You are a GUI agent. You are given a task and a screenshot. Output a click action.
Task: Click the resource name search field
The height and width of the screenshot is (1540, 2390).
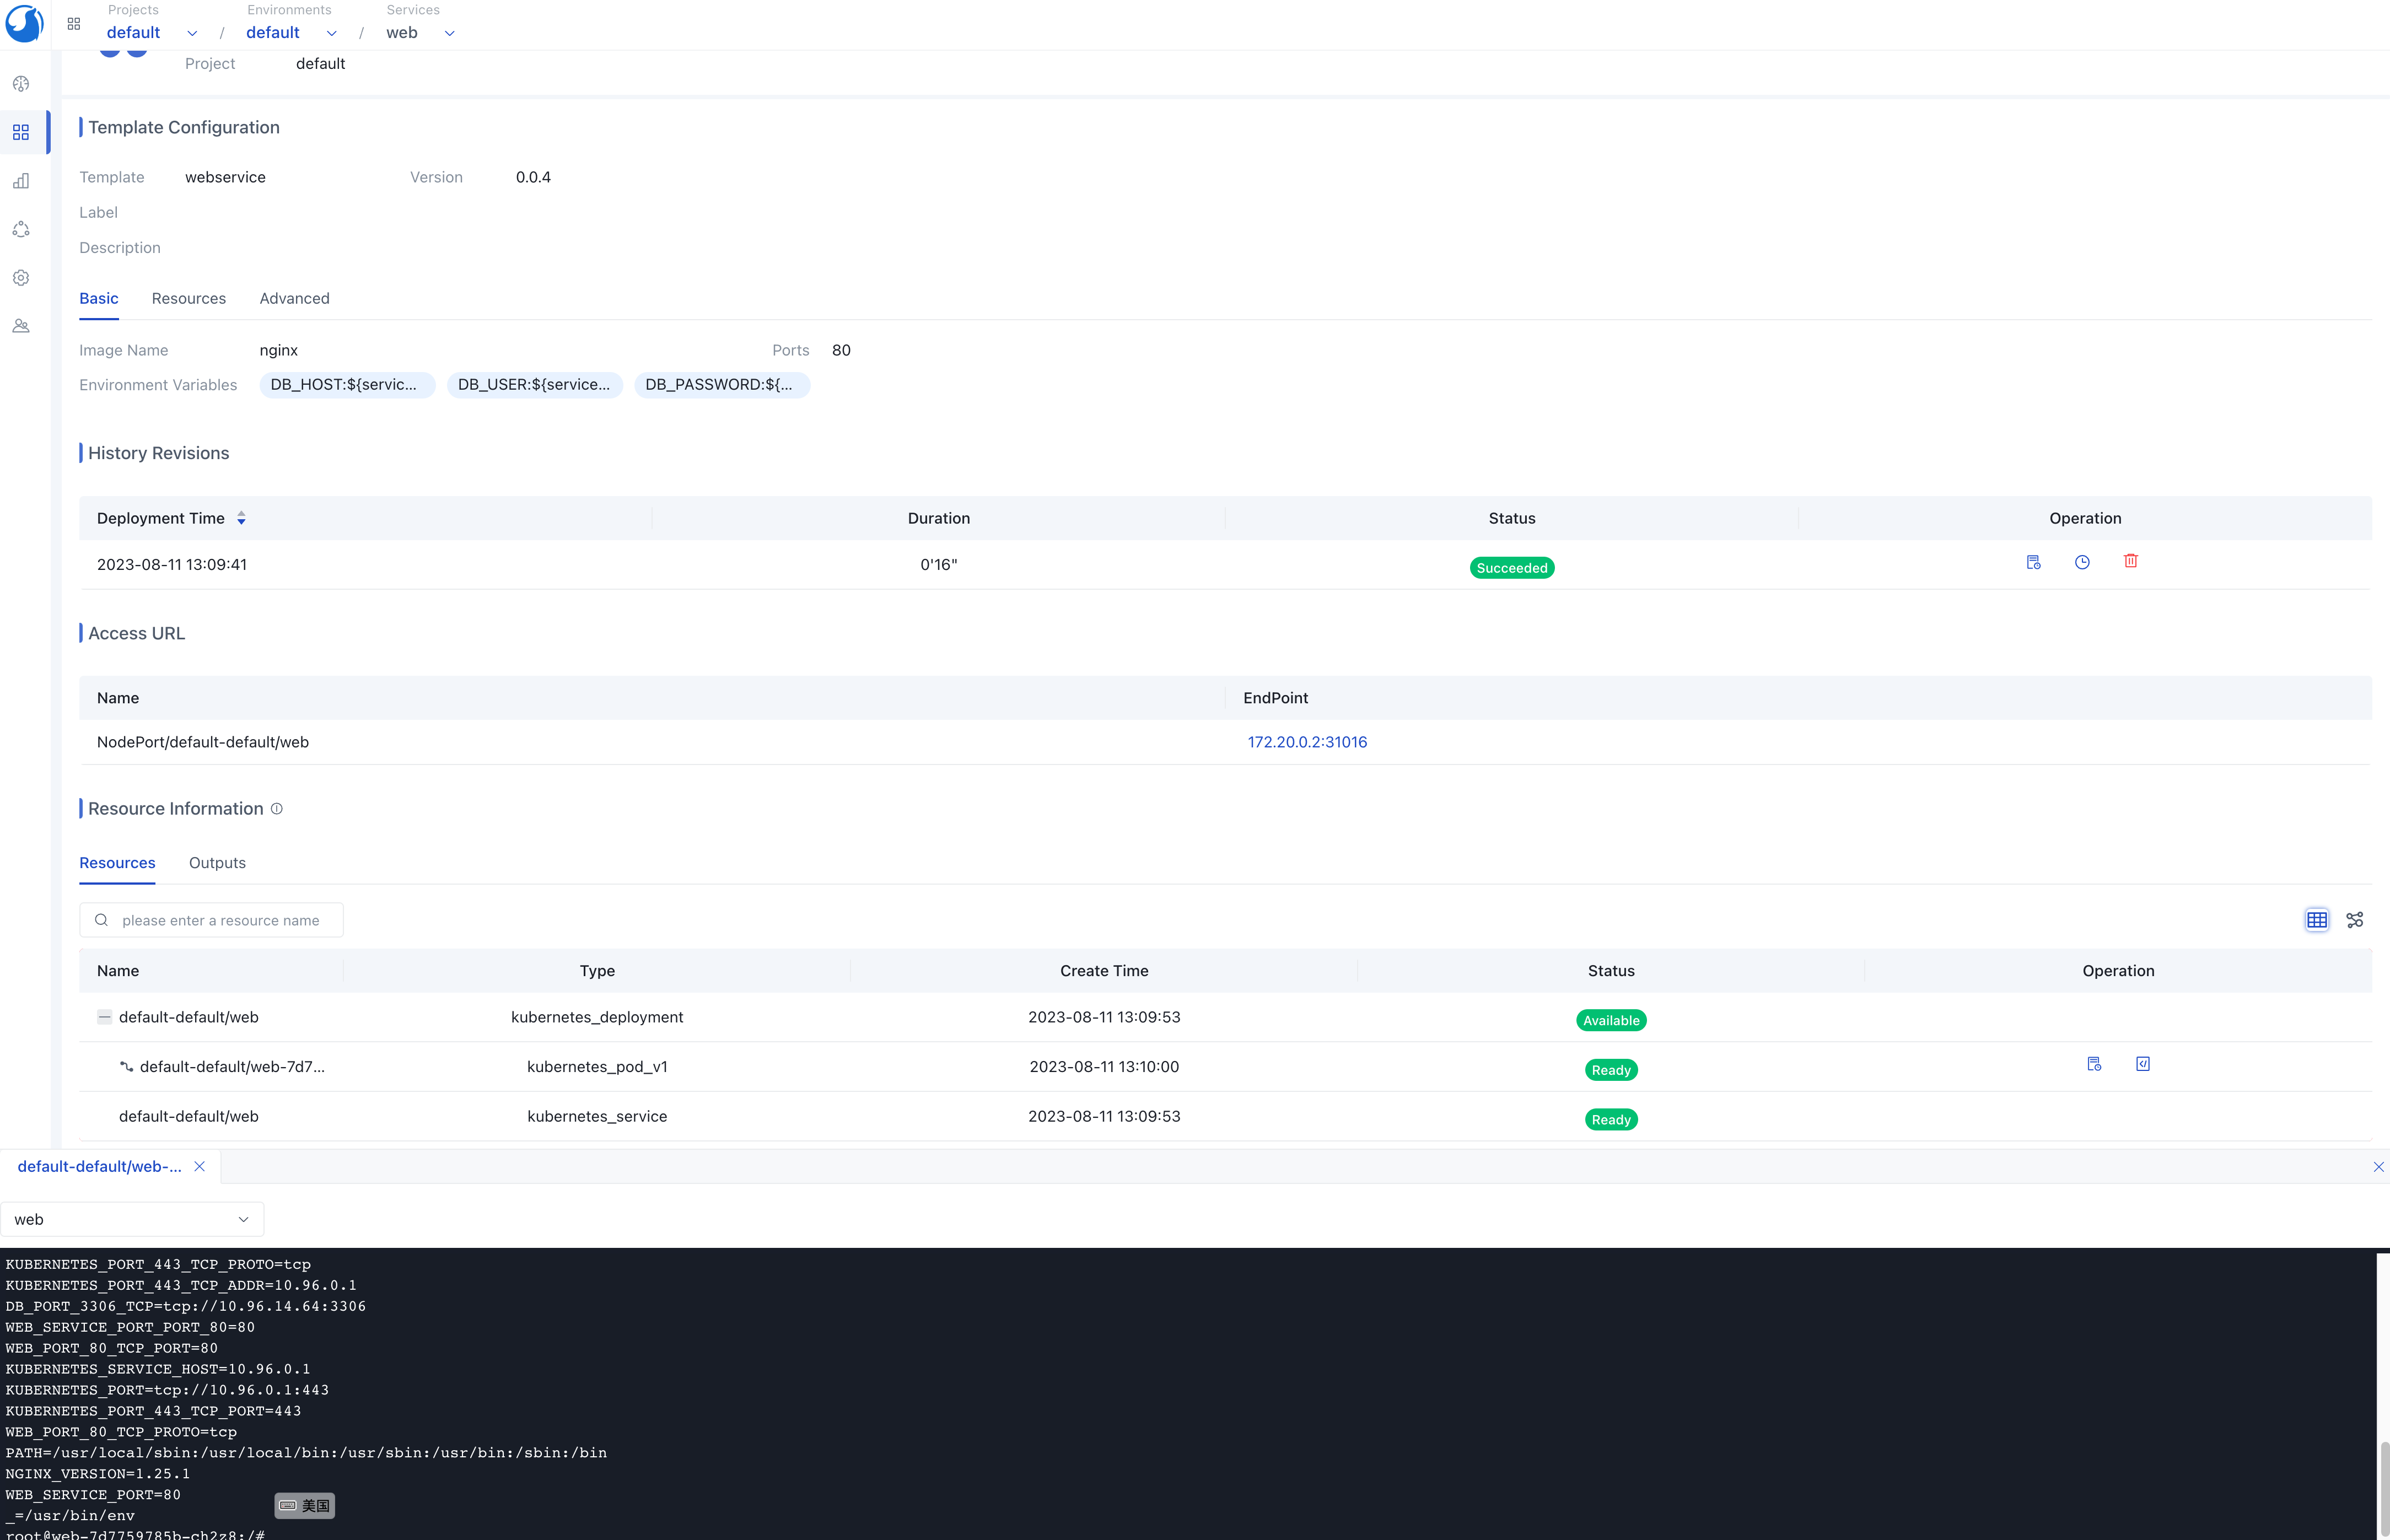pos(220,920)
